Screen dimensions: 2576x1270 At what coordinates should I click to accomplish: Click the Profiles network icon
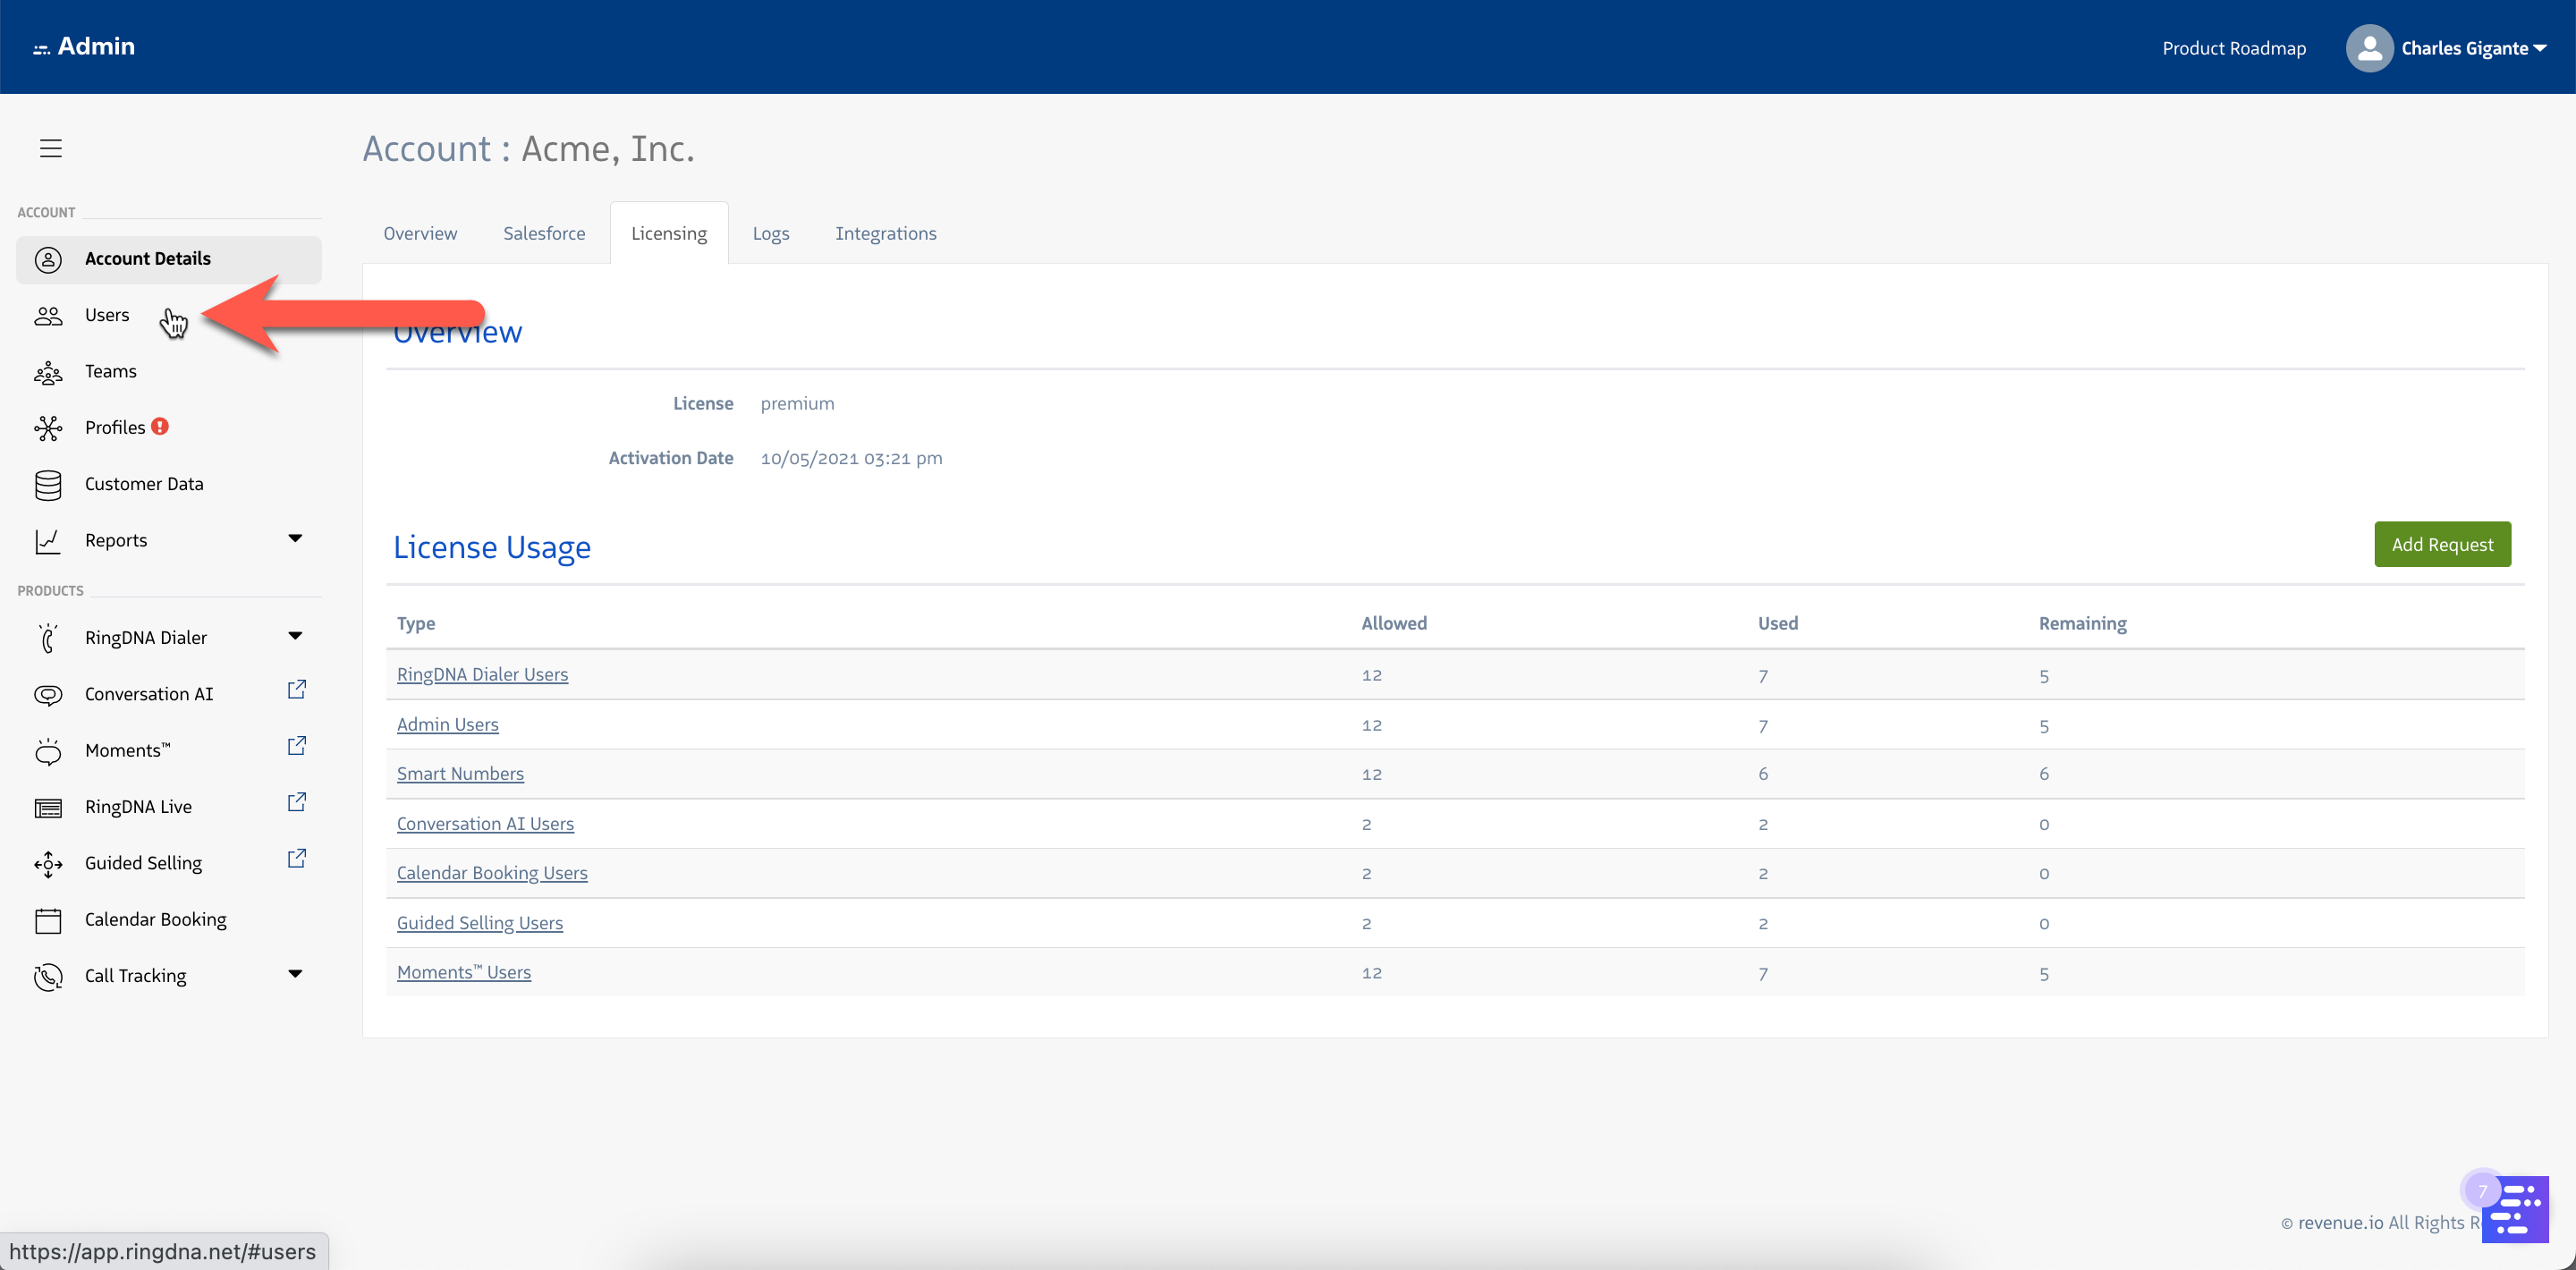coord(48,428)
